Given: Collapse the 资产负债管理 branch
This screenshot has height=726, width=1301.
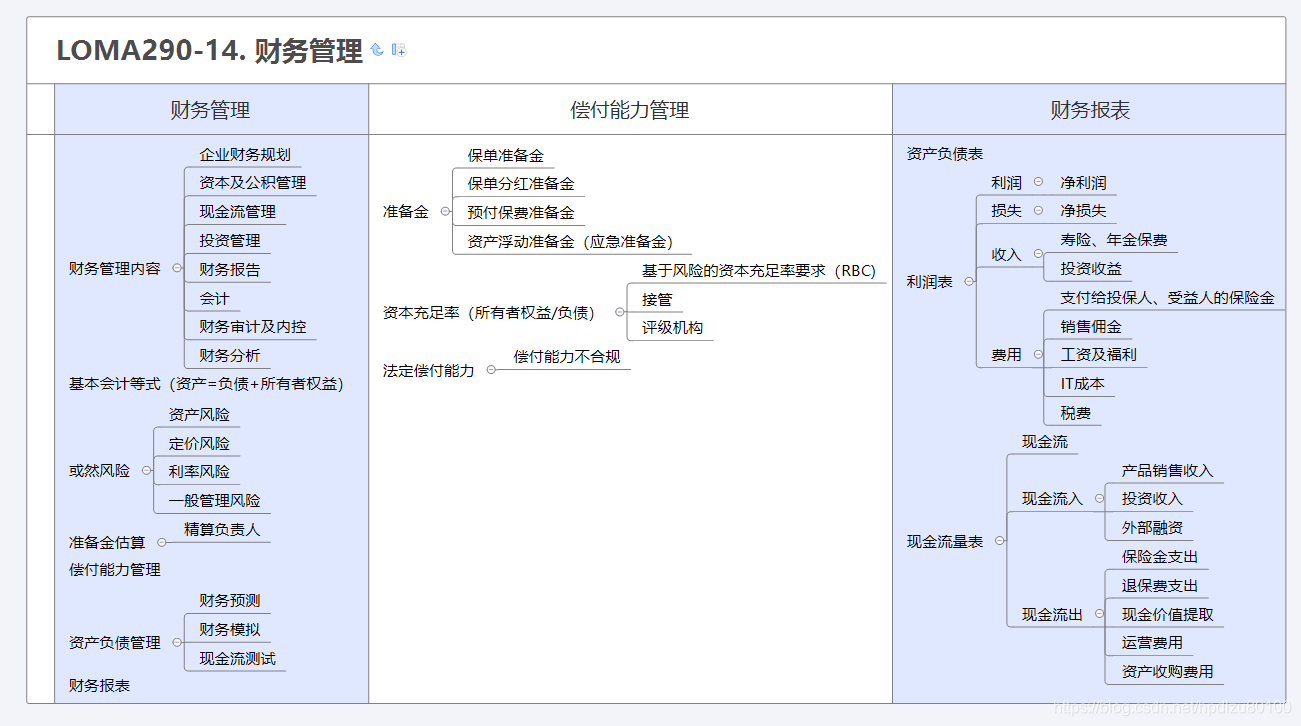Looking at the screenshot, I should 177,643.
